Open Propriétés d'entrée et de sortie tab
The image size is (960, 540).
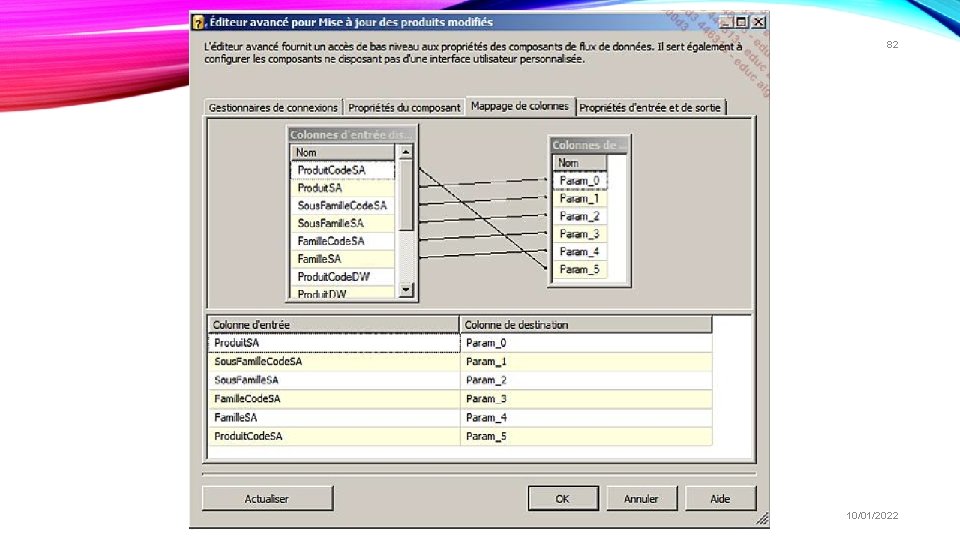pos(650,108)
